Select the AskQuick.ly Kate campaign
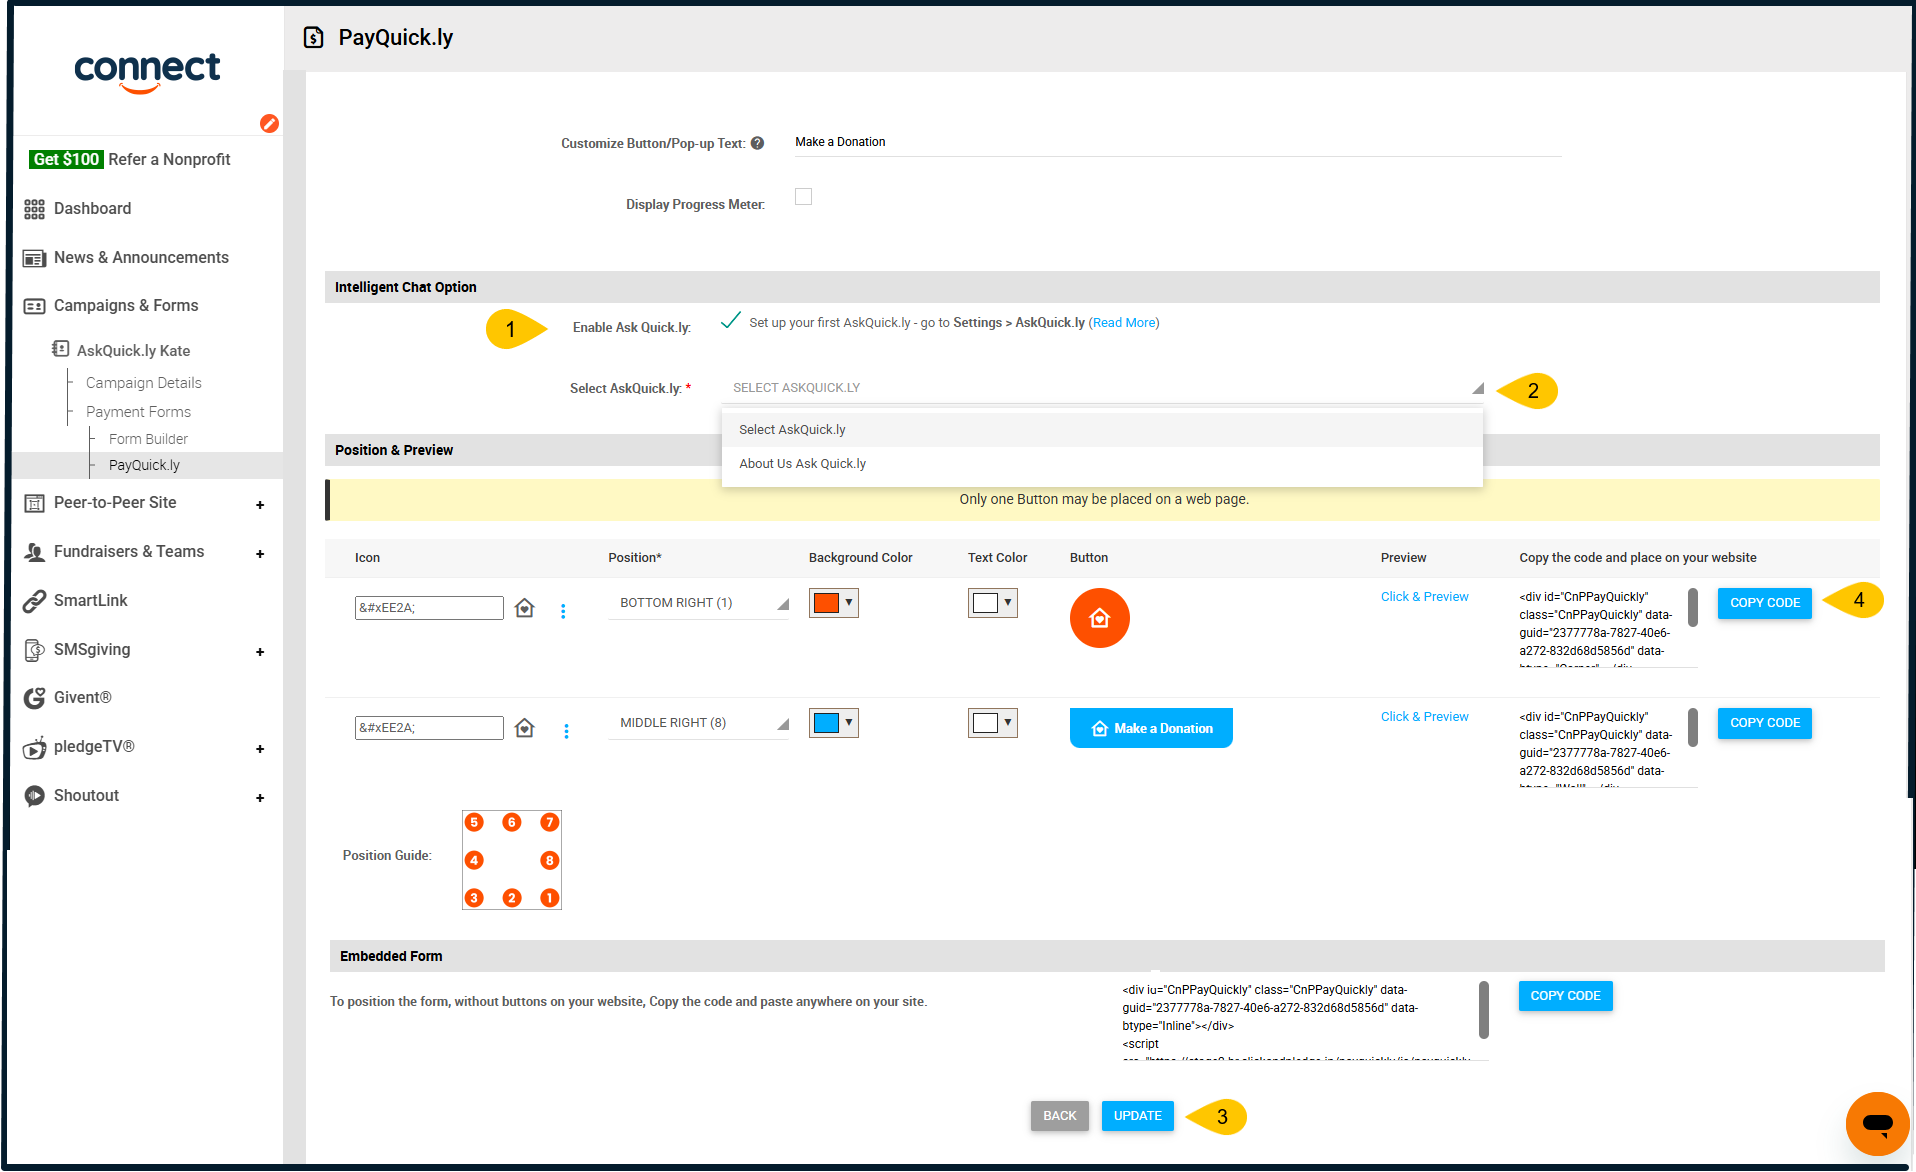 133,350
